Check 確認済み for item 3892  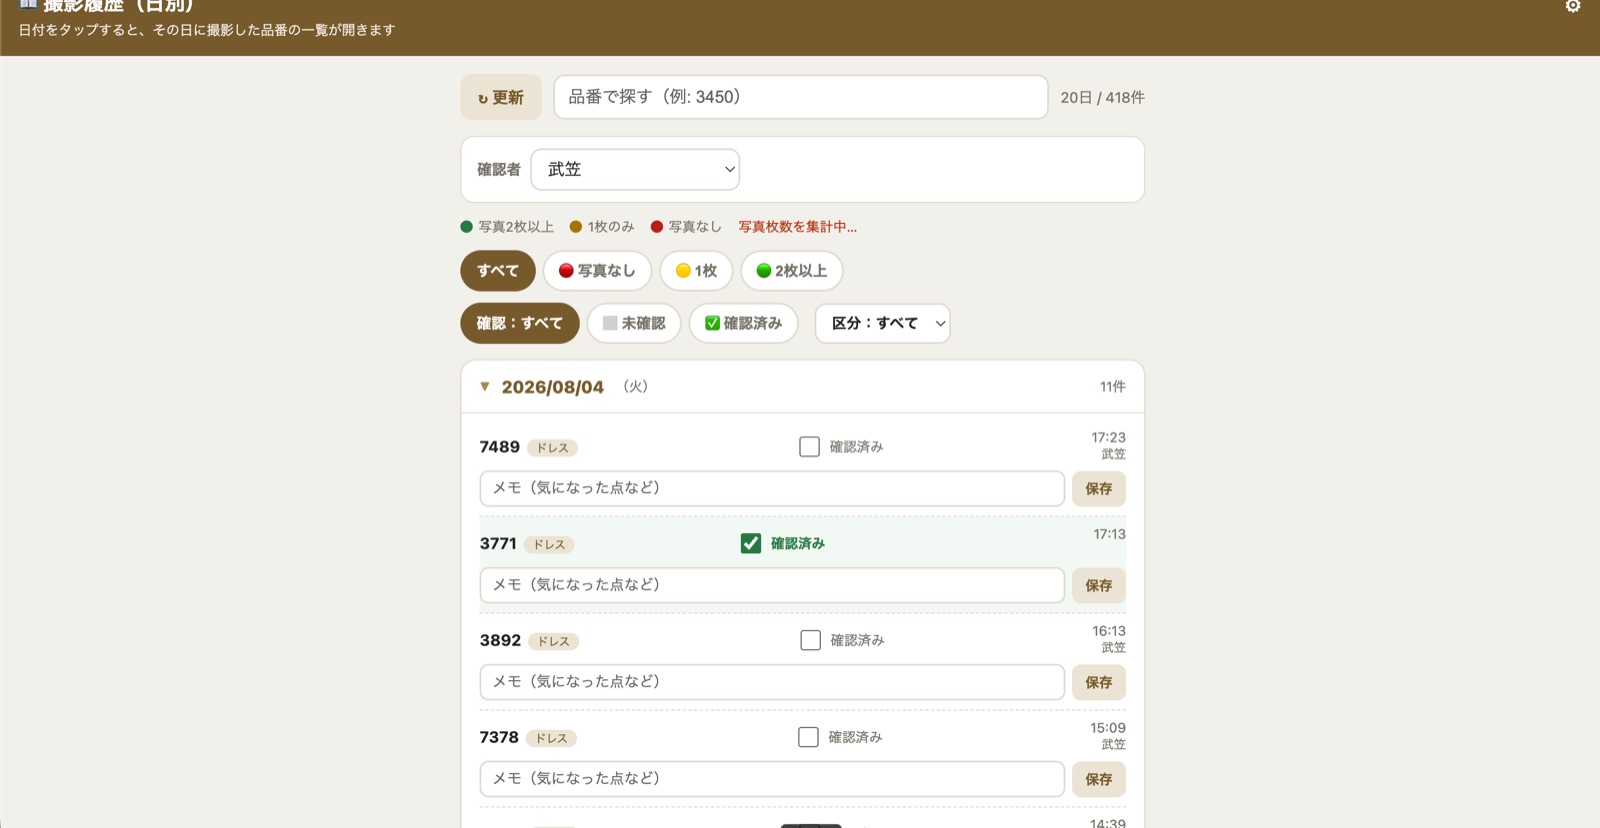tap(811, 640)
